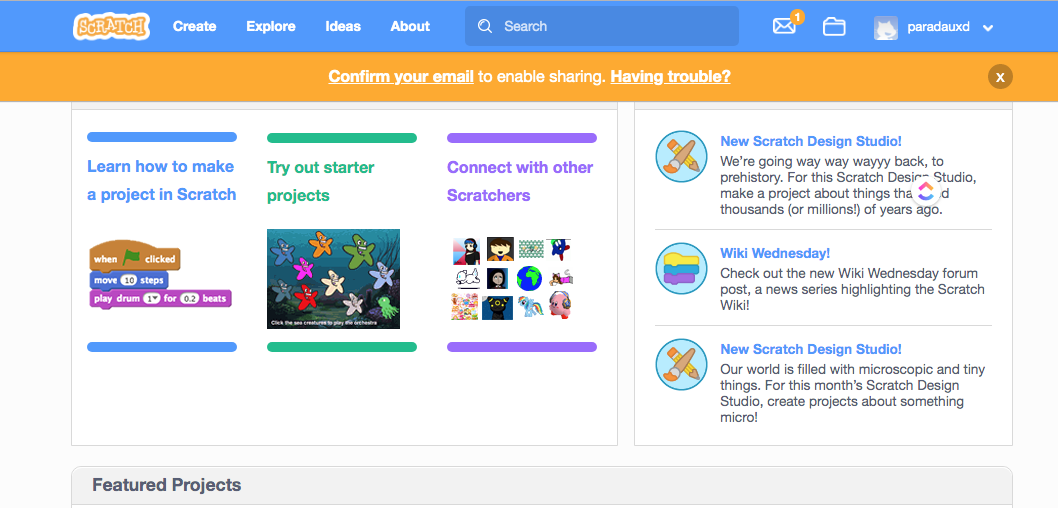
Task: Click the paradauxd profile avatar
Action: (x=886, y=28)
